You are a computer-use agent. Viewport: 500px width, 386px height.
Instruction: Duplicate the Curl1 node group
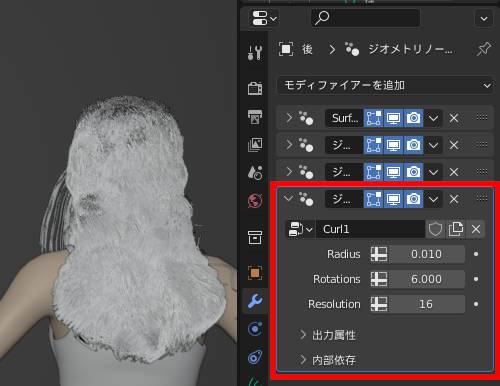(x=455, y=229)
